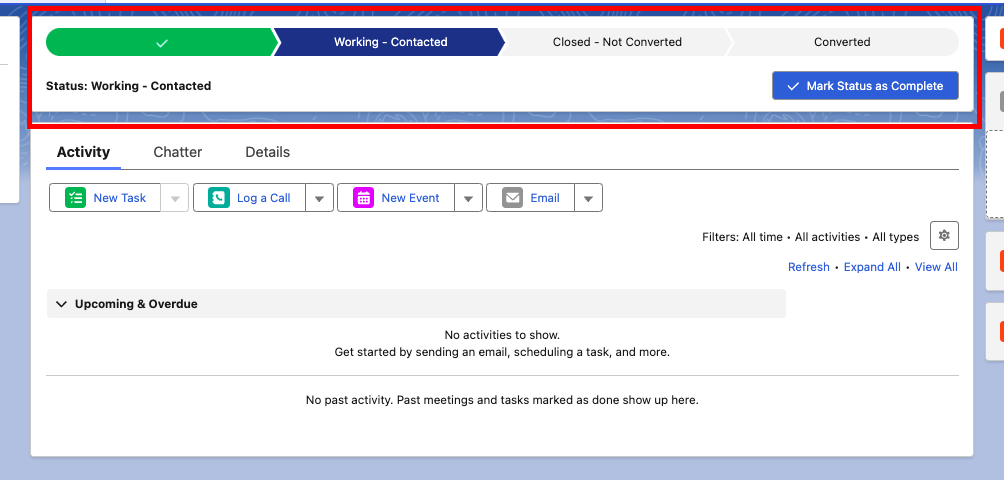Click the Refresh link
The height and width of the screenshot is (480, 1004).
[x=809, y=267]
